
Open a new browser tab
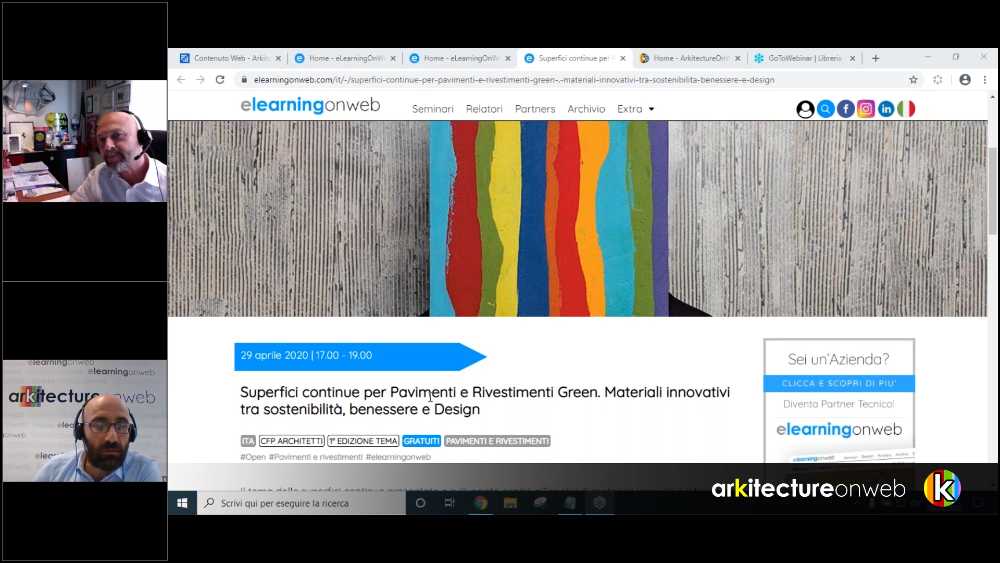[876, 58]
